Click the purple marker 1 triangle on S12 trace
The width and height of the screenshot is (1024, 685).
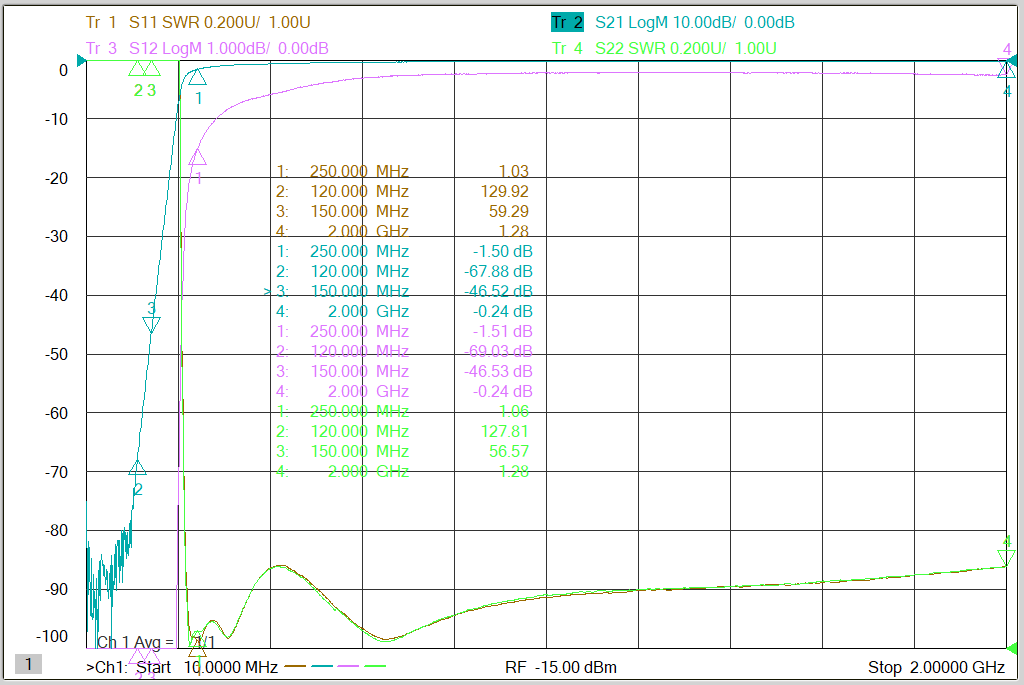point(197,157)
